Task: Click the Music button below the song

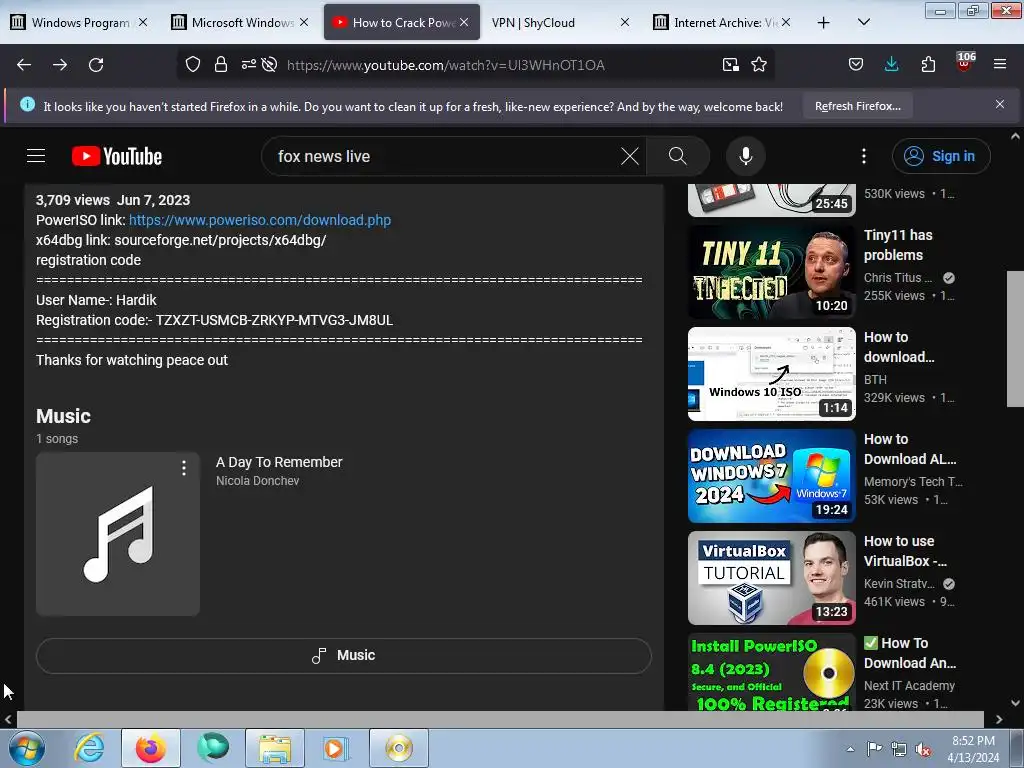Action: tap(344, 655)
